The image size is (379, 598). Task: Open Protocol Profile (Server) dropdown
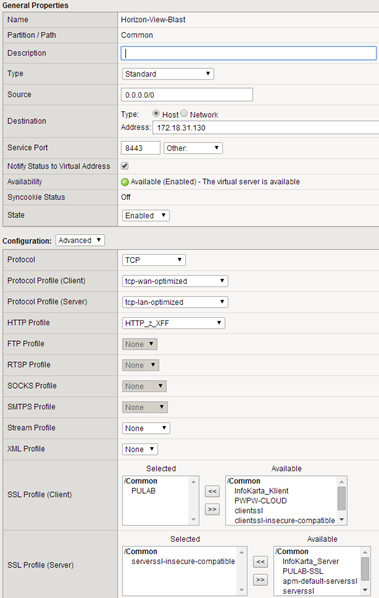175,302
